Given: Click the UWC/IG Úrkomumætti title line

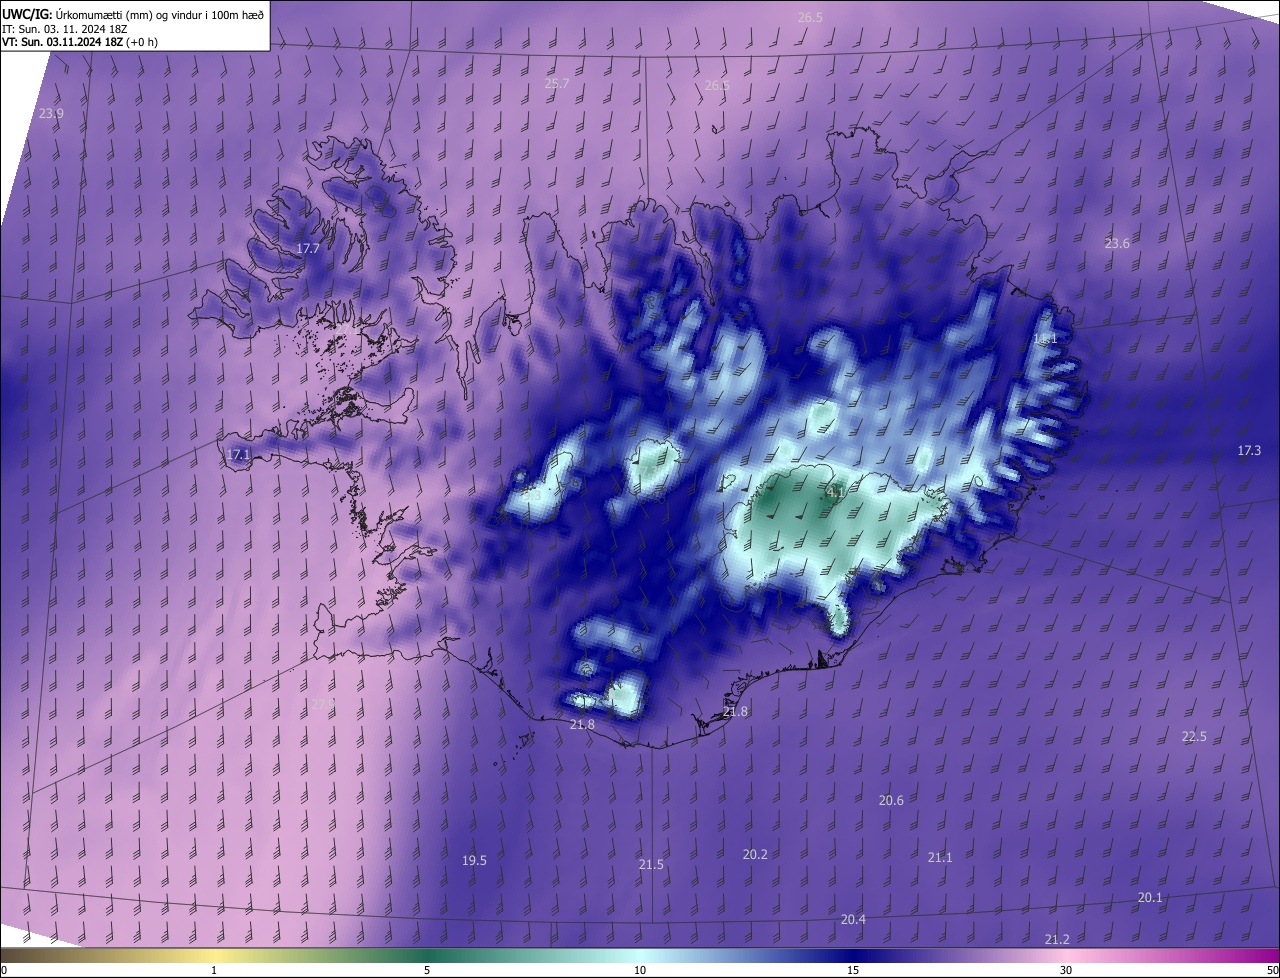Looking at the screenshot, I should click(134, 13).
